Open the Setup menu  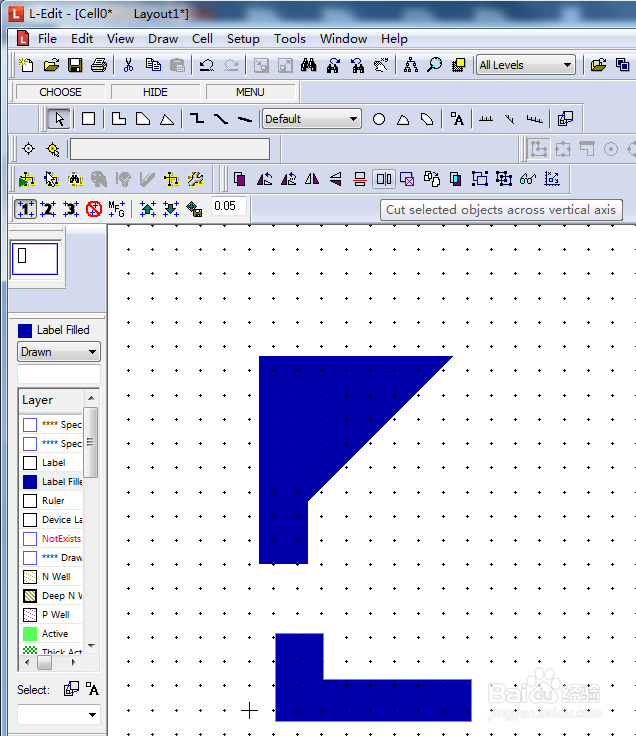tap(243, 38)
